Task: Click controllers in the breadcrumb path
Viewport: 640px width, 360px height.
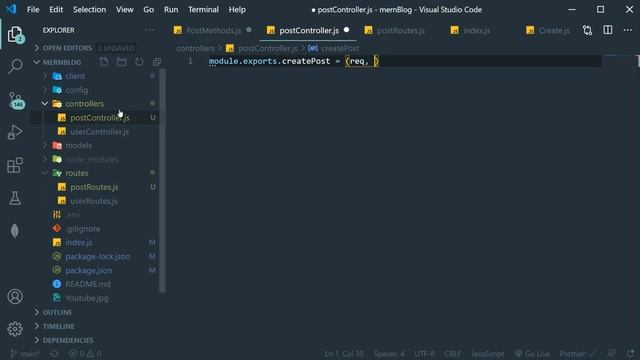Action: point(196,49)
